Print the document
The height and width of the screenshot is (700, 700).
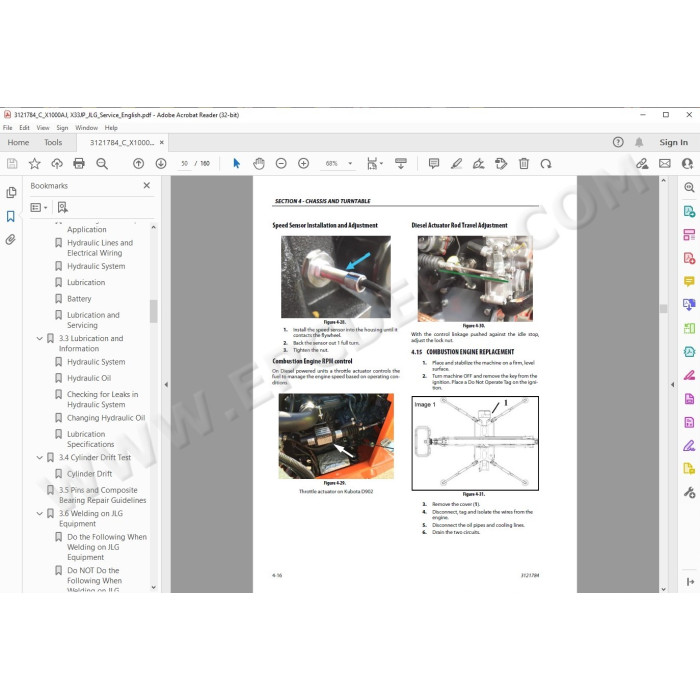click(79, 164)
